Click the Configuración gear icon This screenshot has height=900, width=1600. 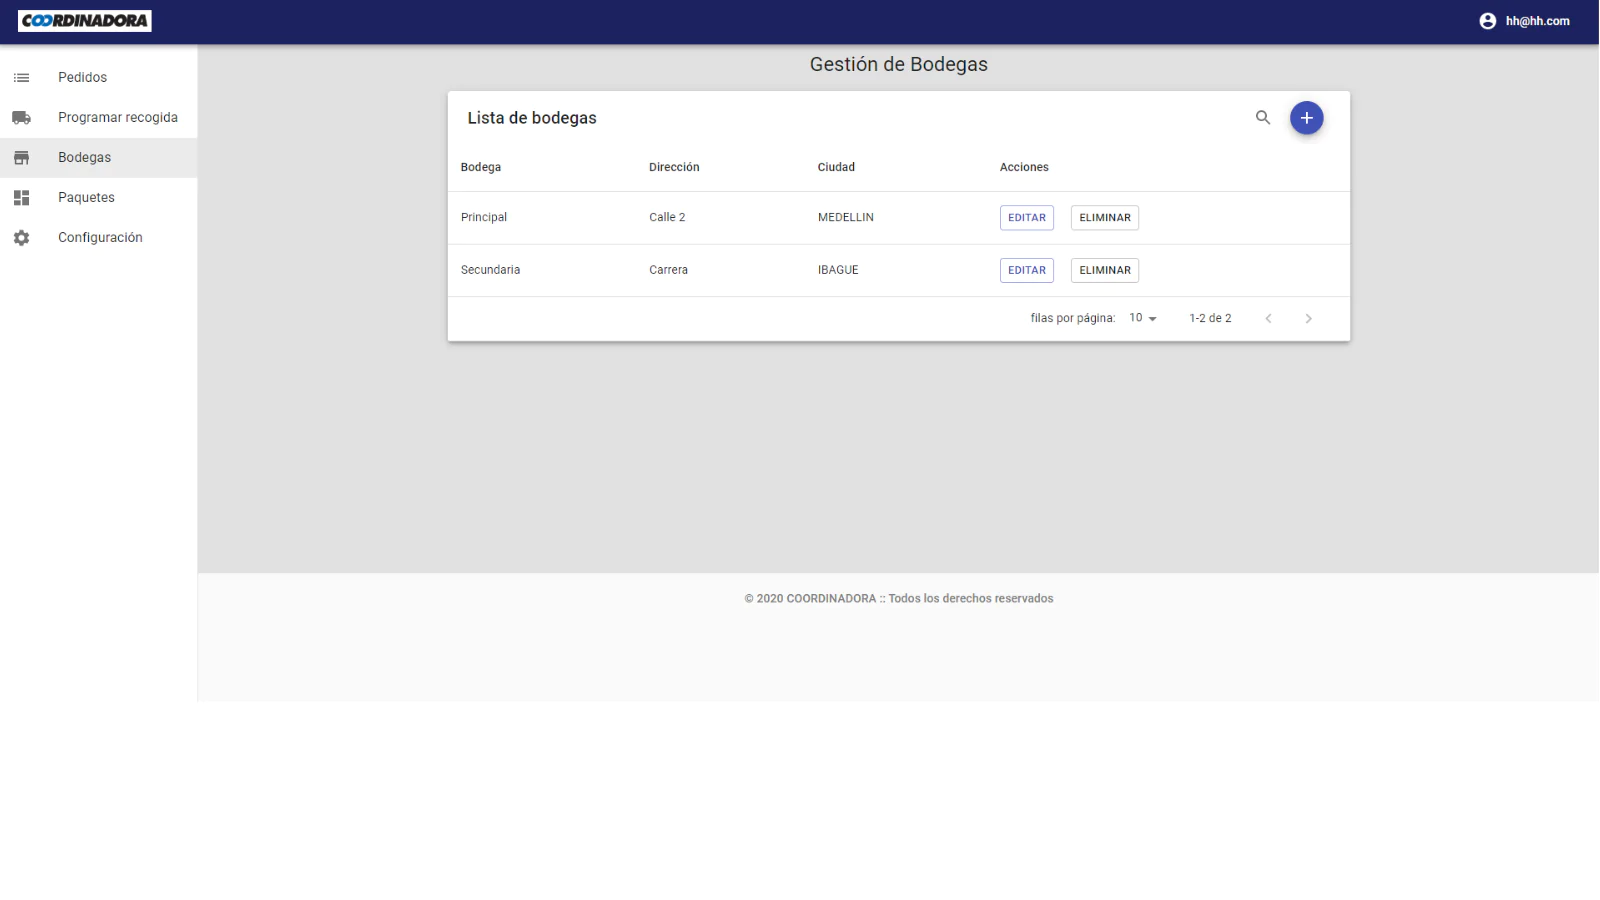(x=21, y=238)
